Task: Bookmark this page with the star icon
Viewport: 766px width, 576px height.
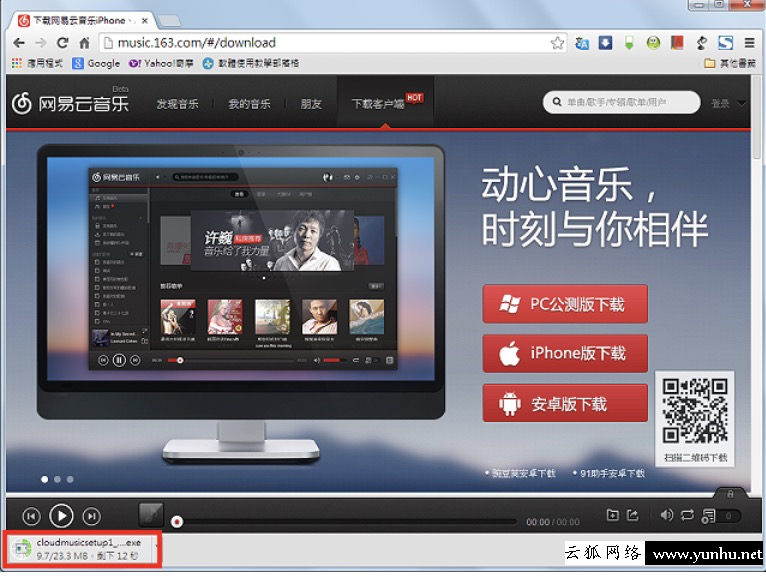Action: coord(557,43)
